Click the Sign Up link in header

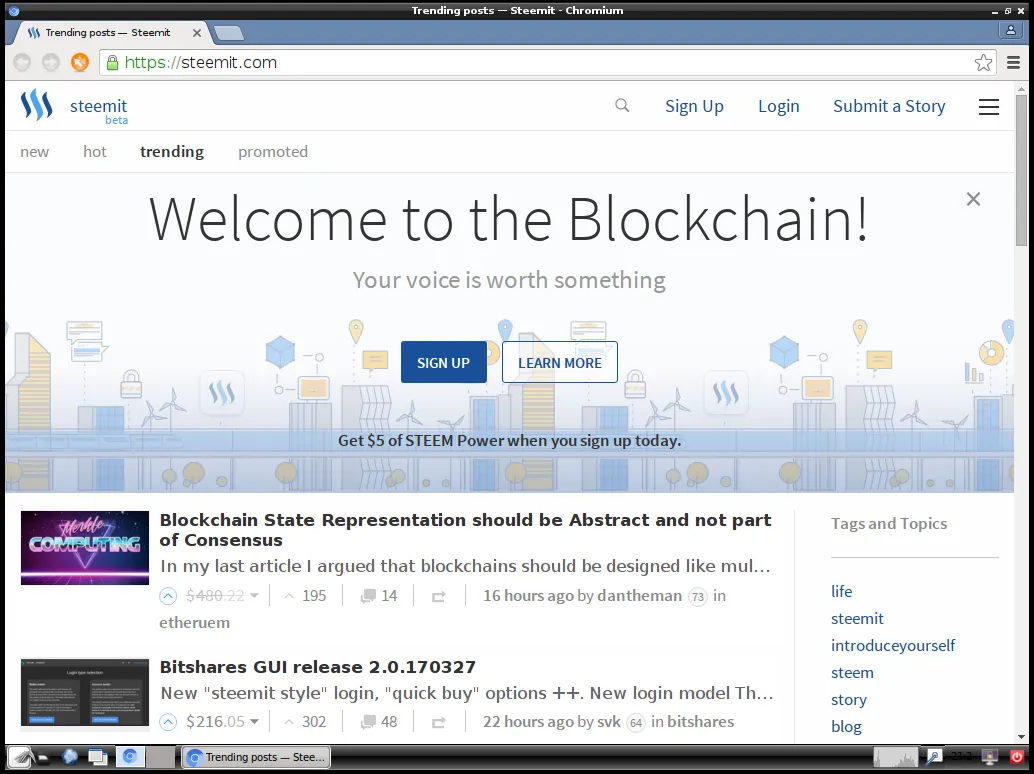point(694,106)
